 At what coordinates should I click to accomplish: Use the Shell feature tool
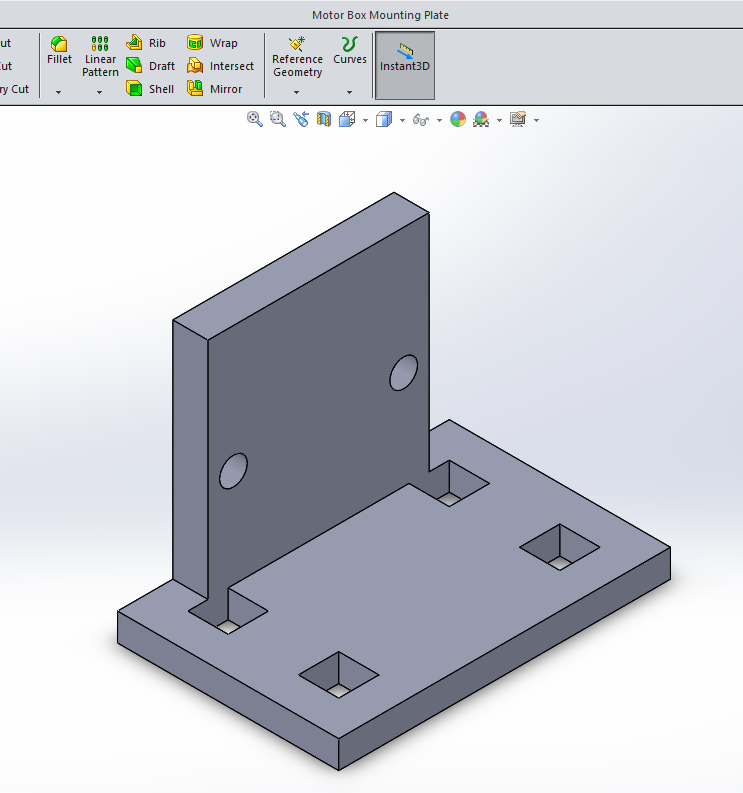[150, 89]
